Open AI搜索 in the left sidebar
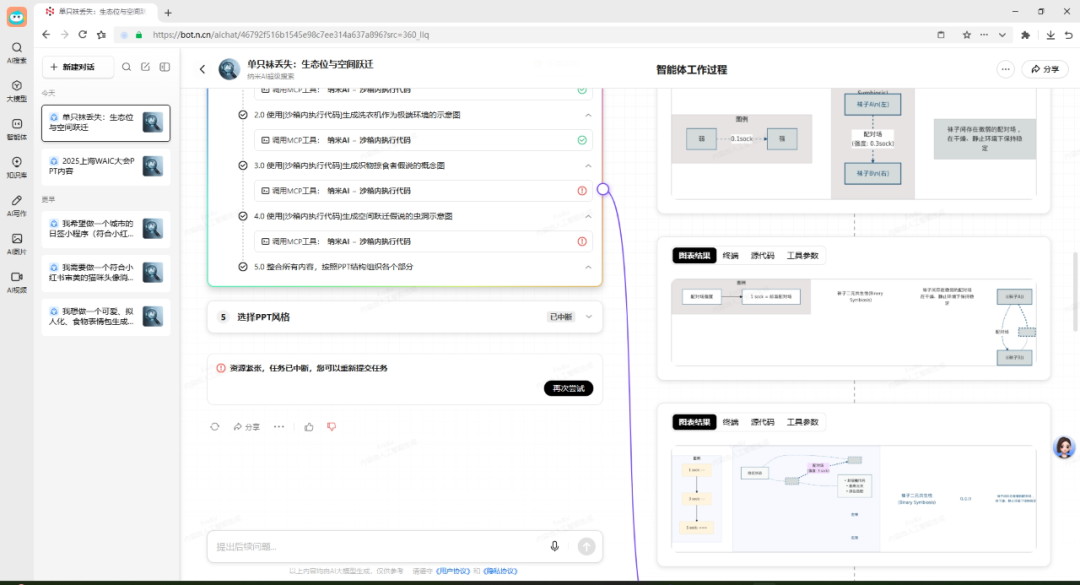 pyautogui.click(x=17, y=51)
